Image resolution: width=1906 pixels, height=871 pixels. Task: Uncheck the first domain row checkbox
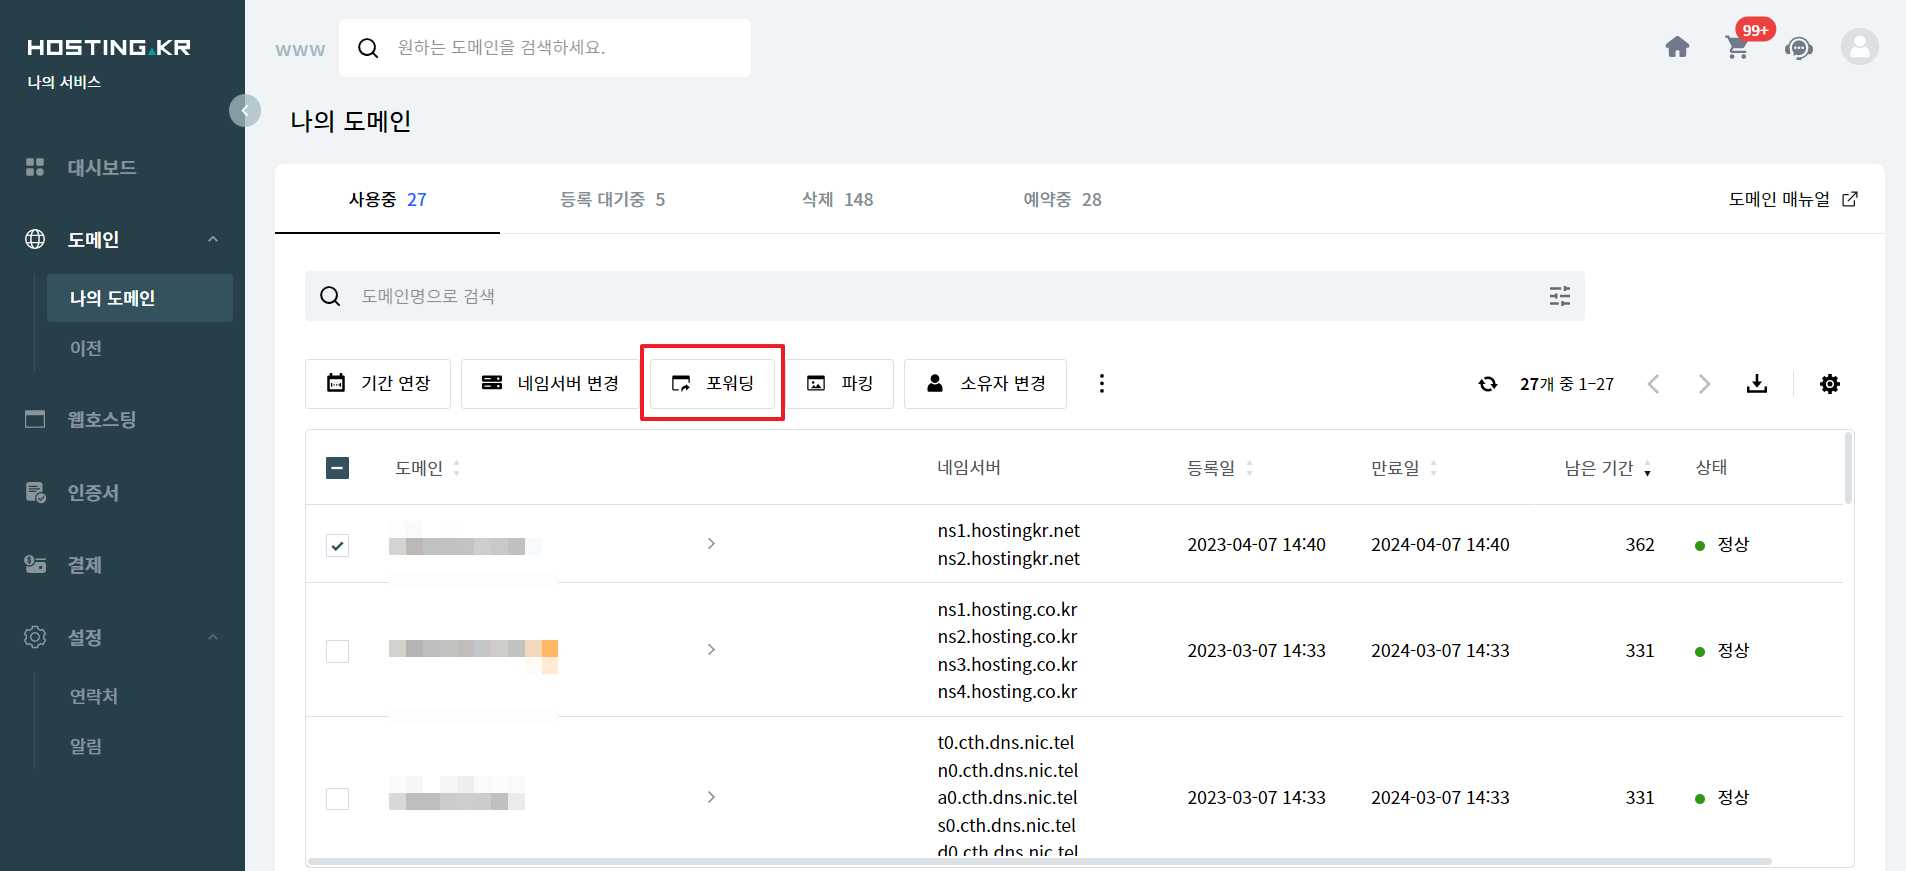338,545
